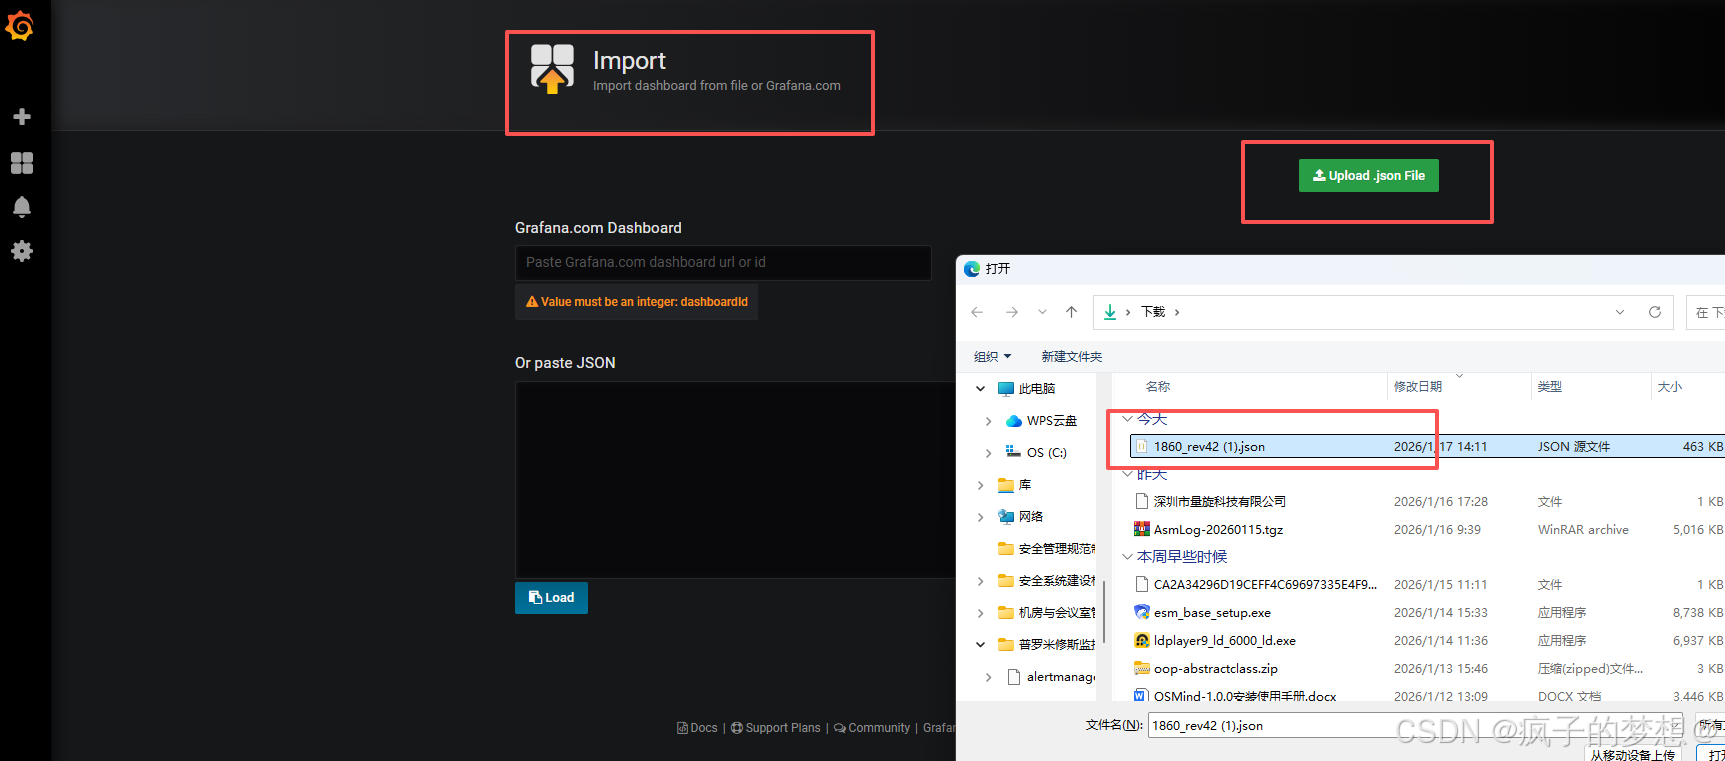Open the Create plus menu in Grafana sidebar
This screenshot has width=1725, height=761.
pyautogui.click(x=22, y=117)
